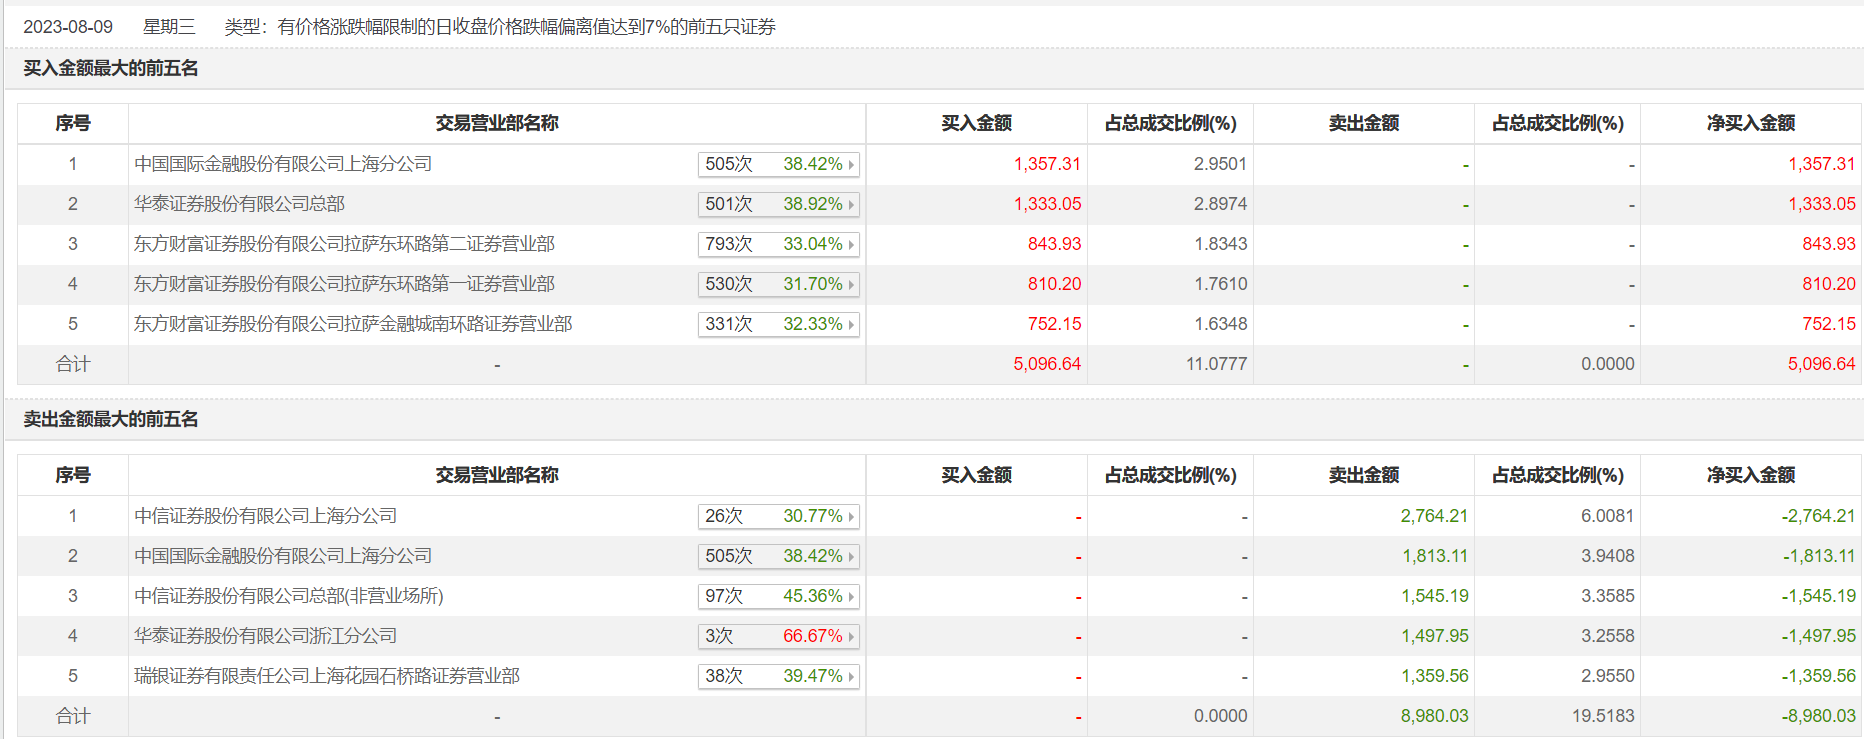This screenshot has height=739, width=1864.
Task: Expand the 505次 38.42% box in 卖出 table
Action: [779, 556]
